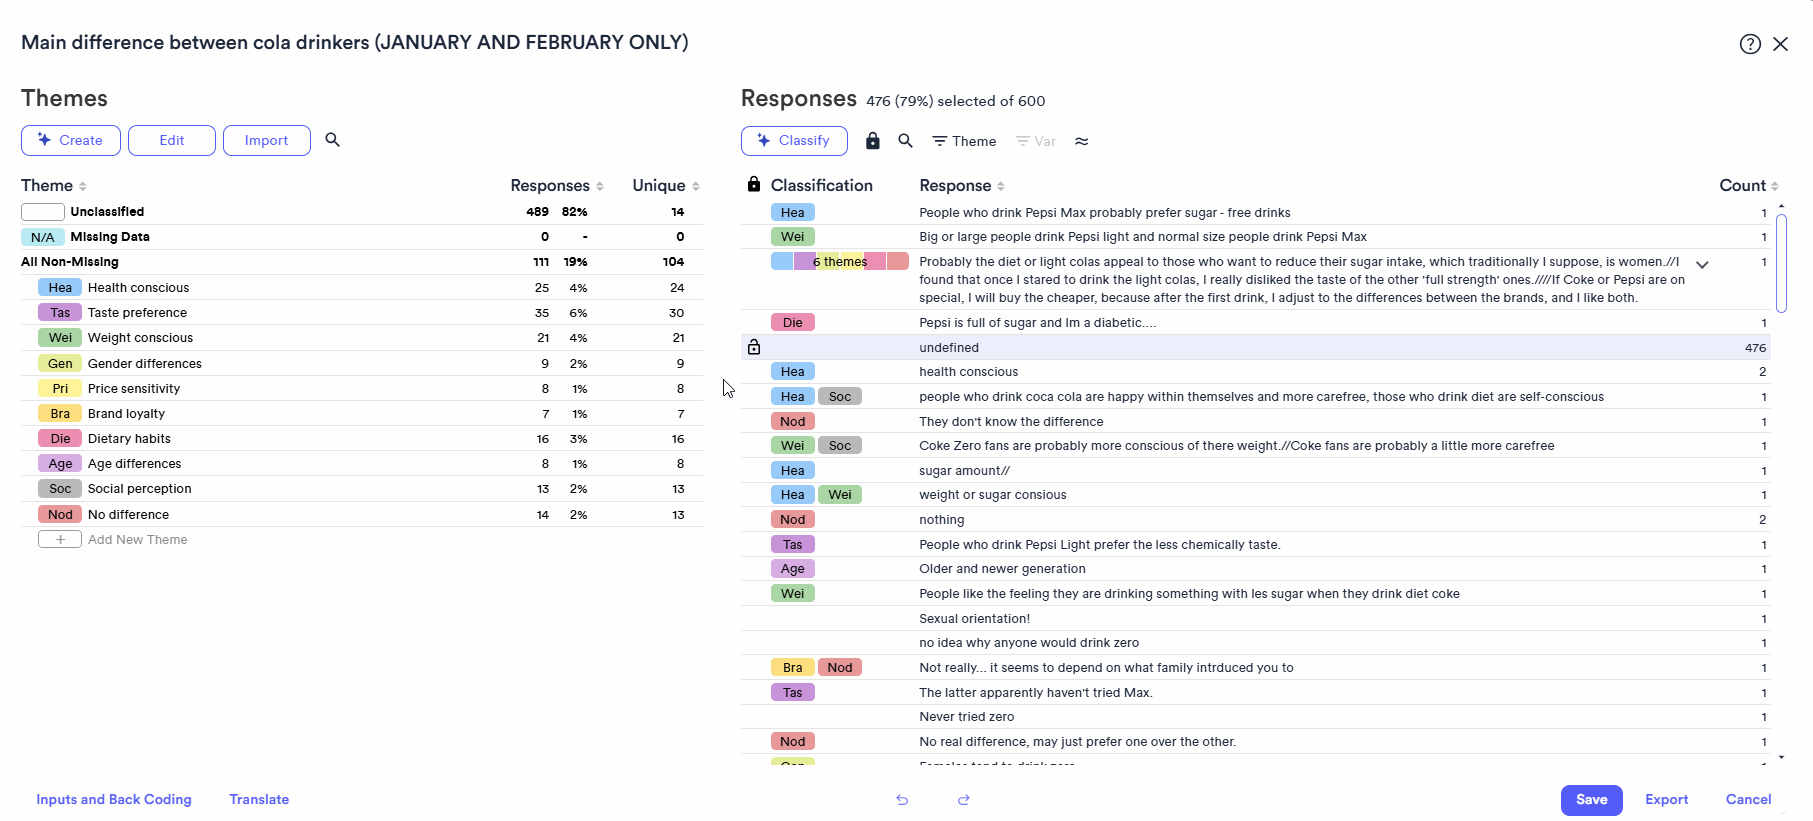Click the Import button in Themes panel

[x=266, y=140]
